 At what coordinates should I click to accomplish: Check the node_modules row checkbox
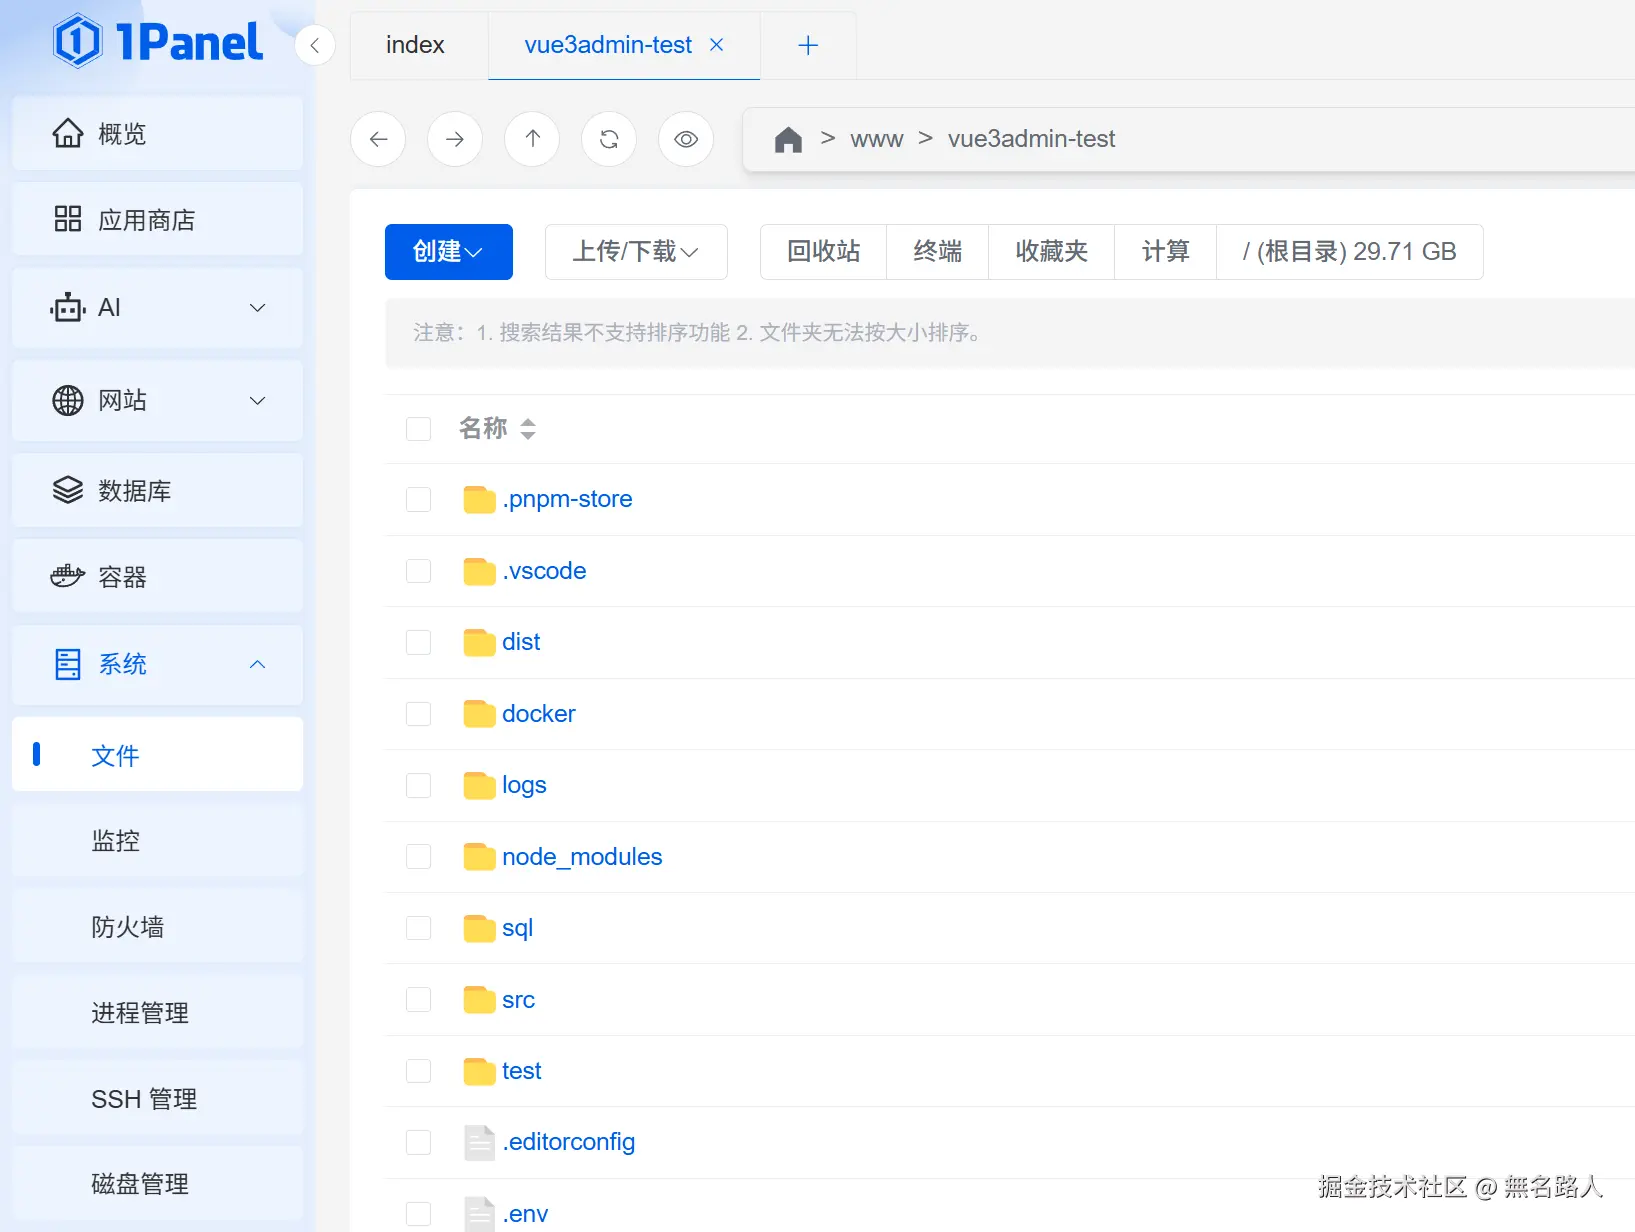click(x=419, y=857)
